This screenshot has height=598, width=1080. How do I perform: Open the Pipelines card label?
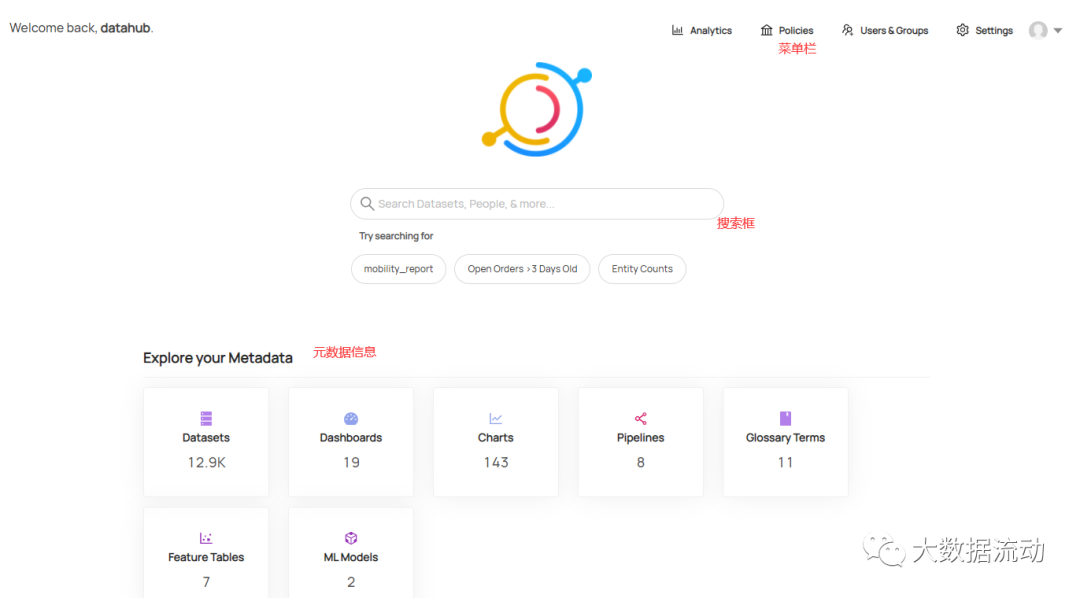(x=641, y=437)
